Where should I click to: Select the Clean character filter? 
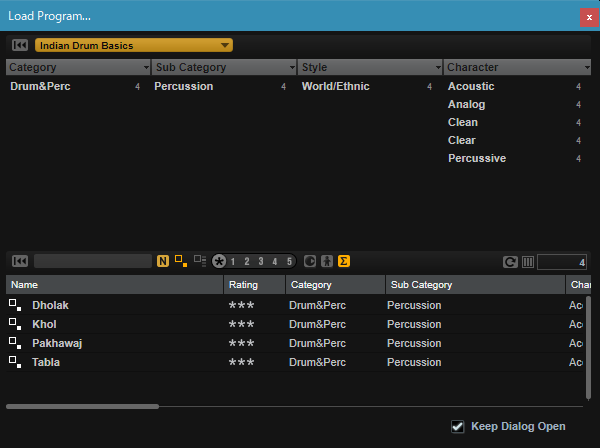tap(515, 122)
